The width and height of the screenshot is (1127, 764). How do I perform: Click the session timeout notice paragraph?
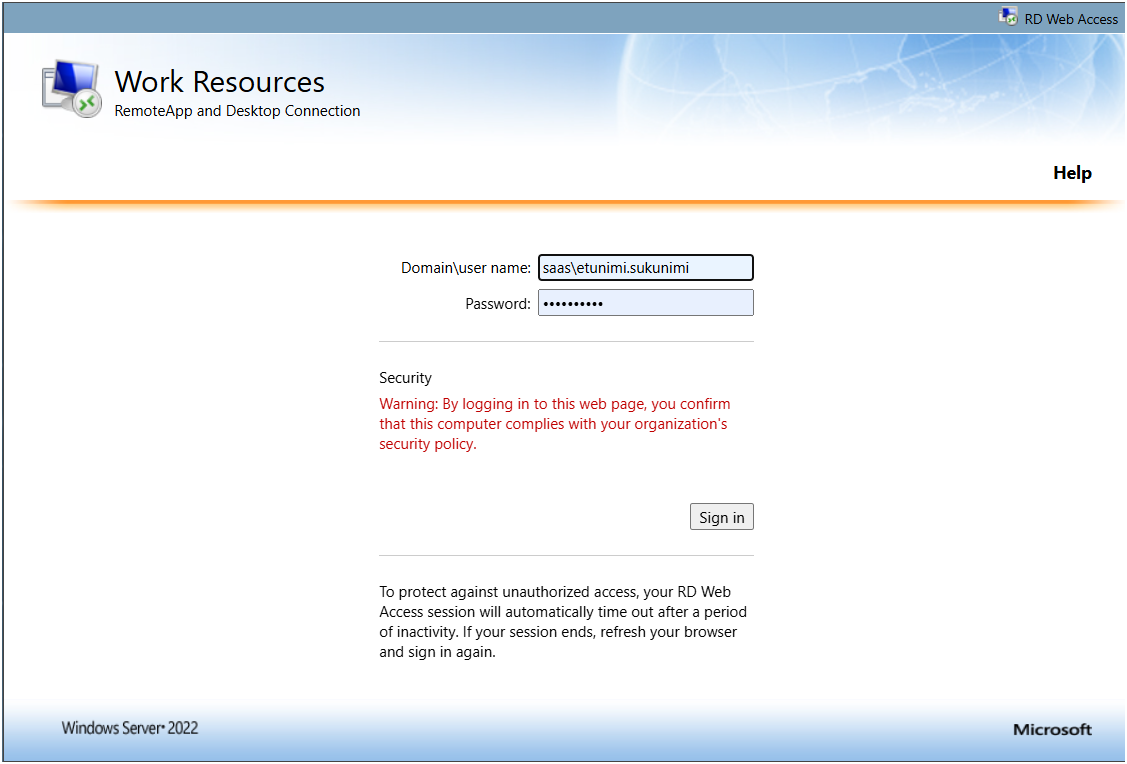coord(562,622)
